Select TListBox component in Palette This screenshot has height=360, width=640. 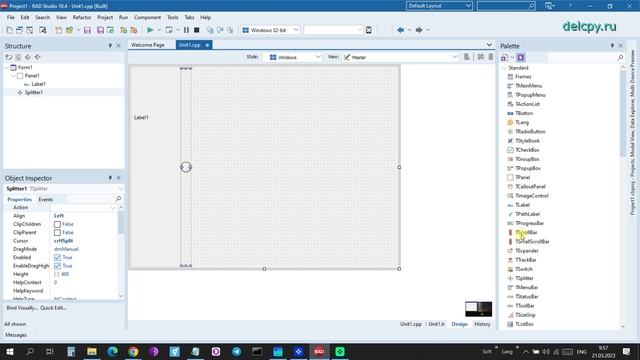[524, 324]
